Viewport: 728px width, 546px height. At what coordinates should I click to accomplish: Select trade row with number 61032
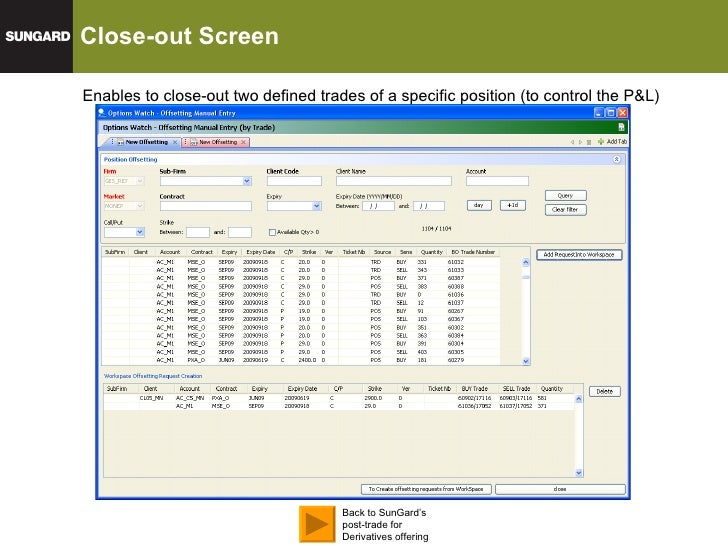click(301, 262)
